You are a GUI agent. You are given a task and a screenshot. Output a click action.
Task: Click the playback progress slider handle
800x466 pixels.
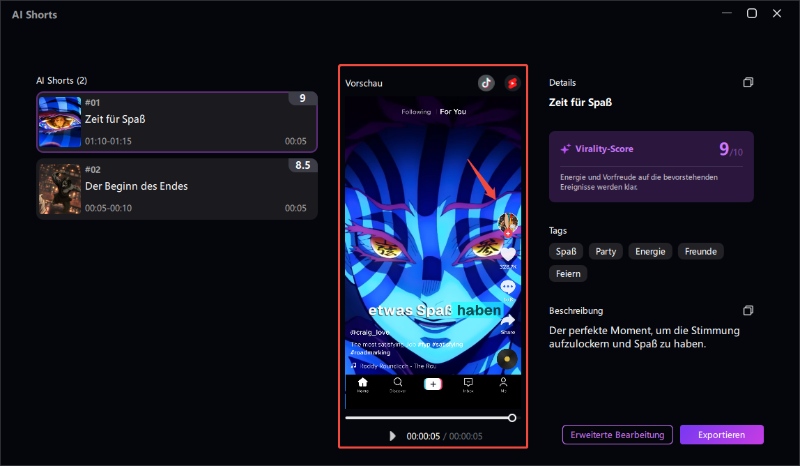point(512,418)
